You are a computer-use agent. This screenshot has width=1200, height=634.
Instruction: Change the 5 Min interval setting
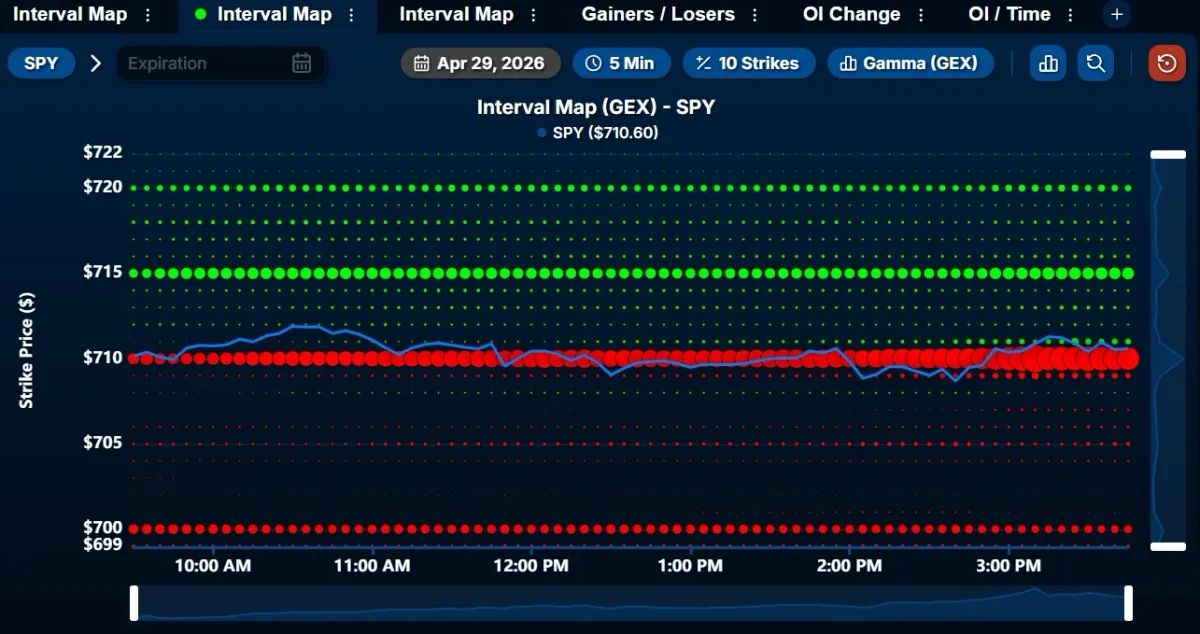pyautogui.click(x=620, y=63)
